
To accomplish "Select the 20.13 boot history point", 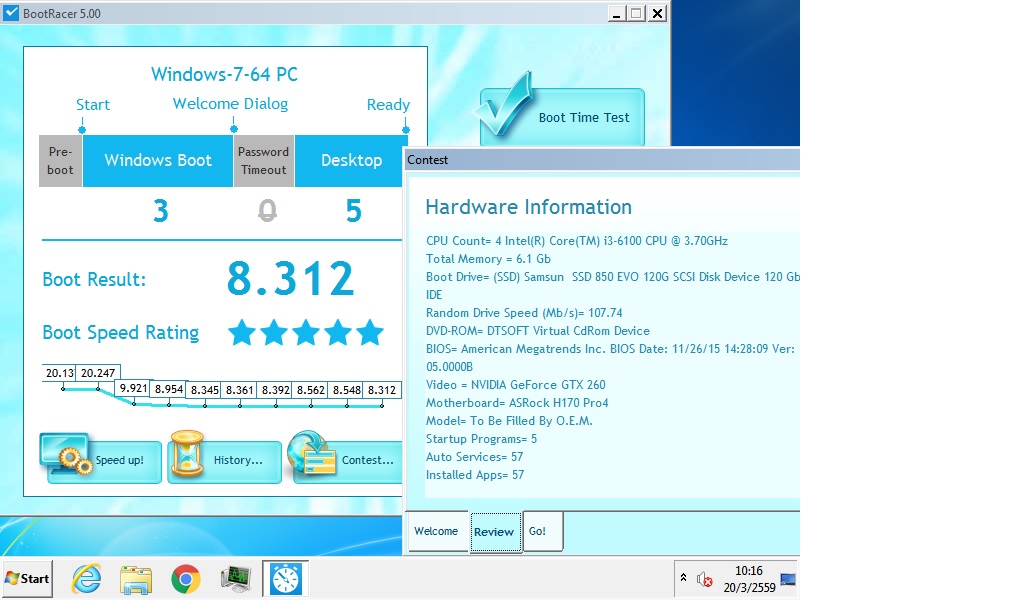I will click(59, 373).
